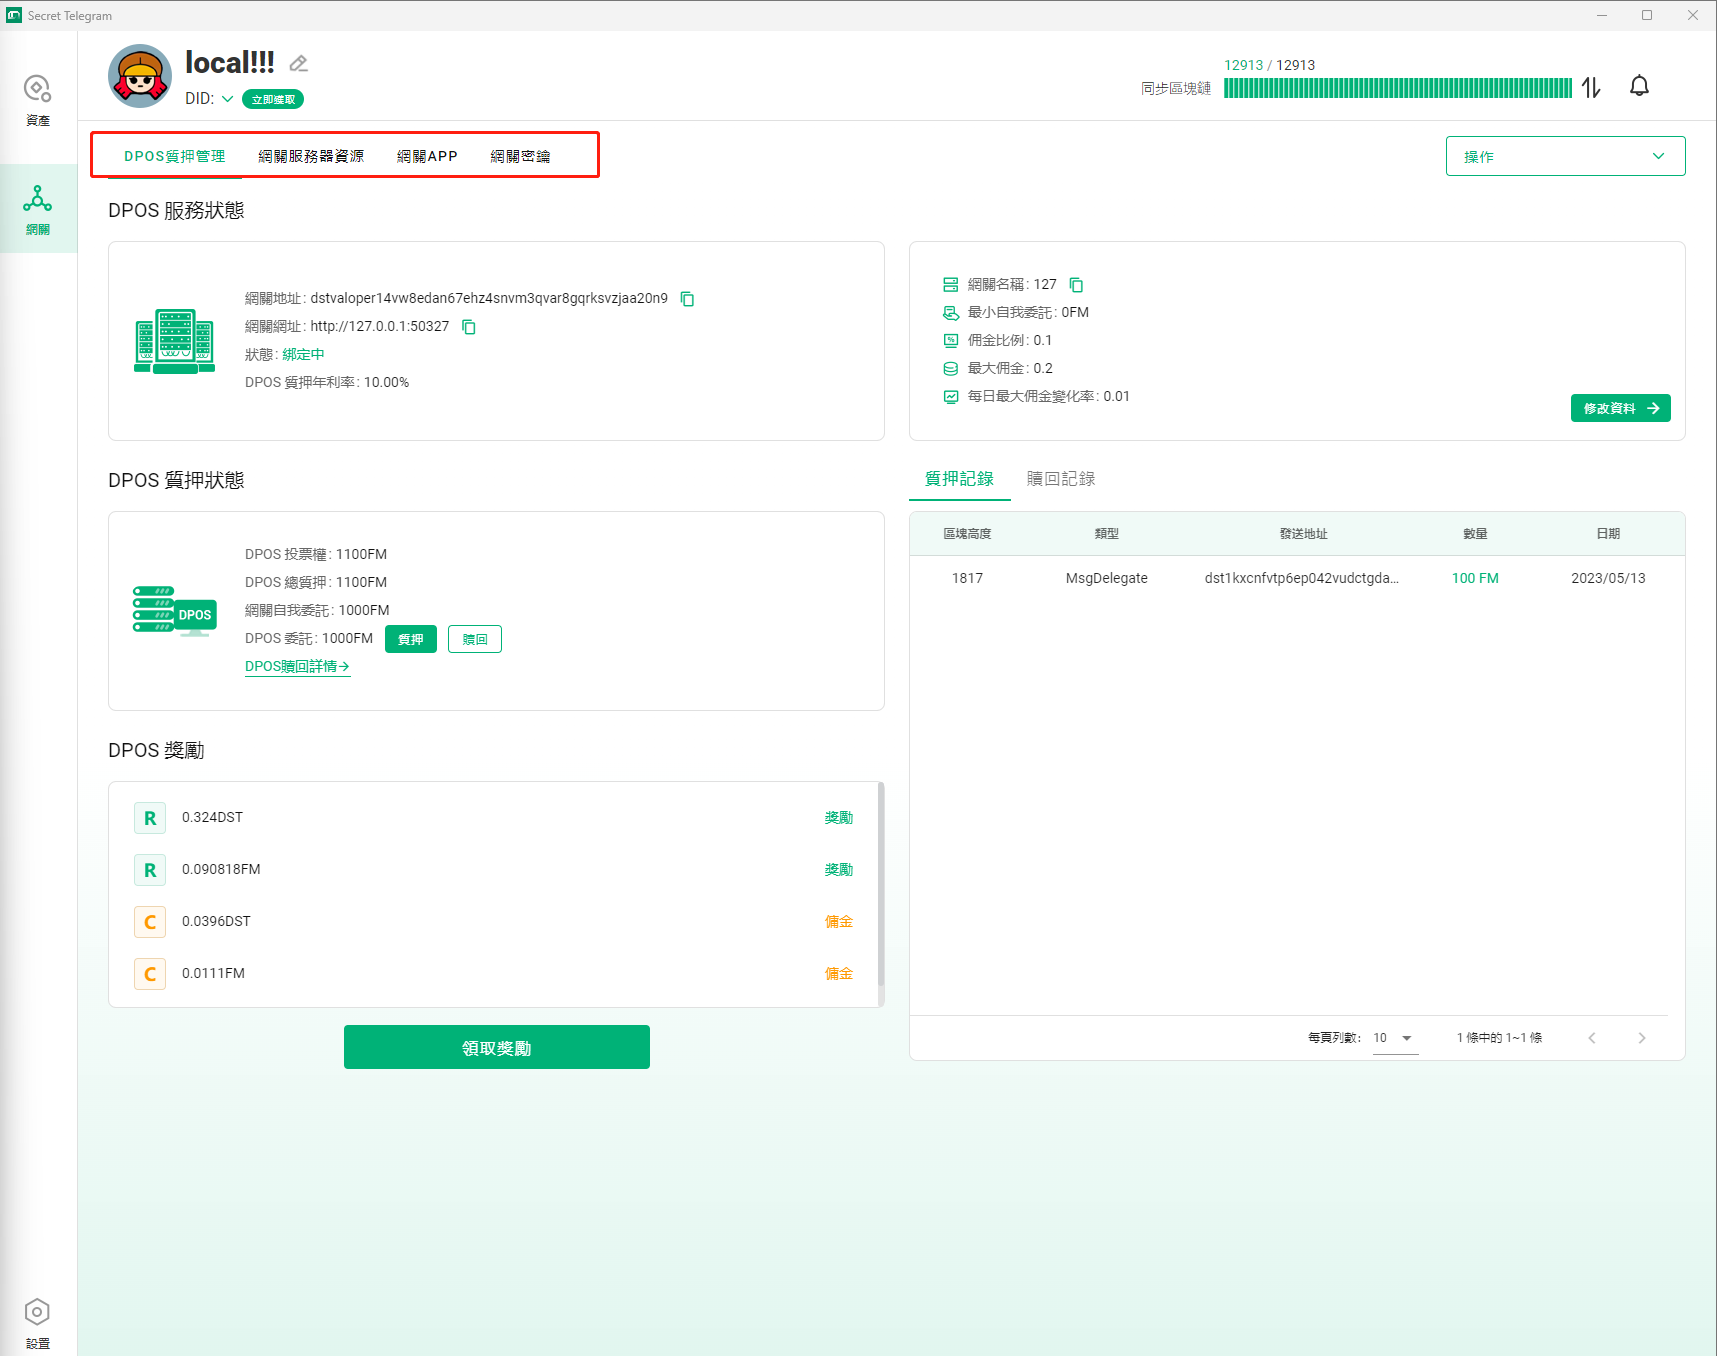Viewport: 1717px width, 1356px height.
Task: Go to the next page of records
Action: 1642,1038
